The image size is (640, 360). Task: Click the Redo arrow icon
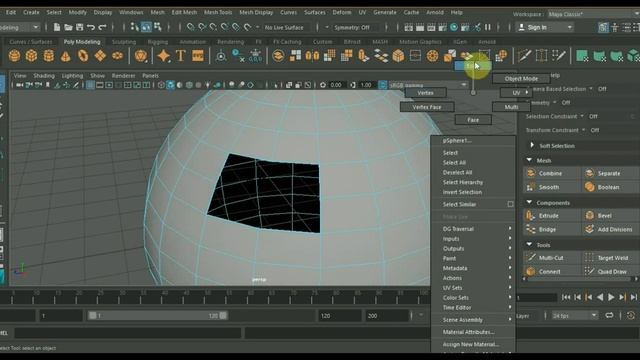tap(102, 27)
